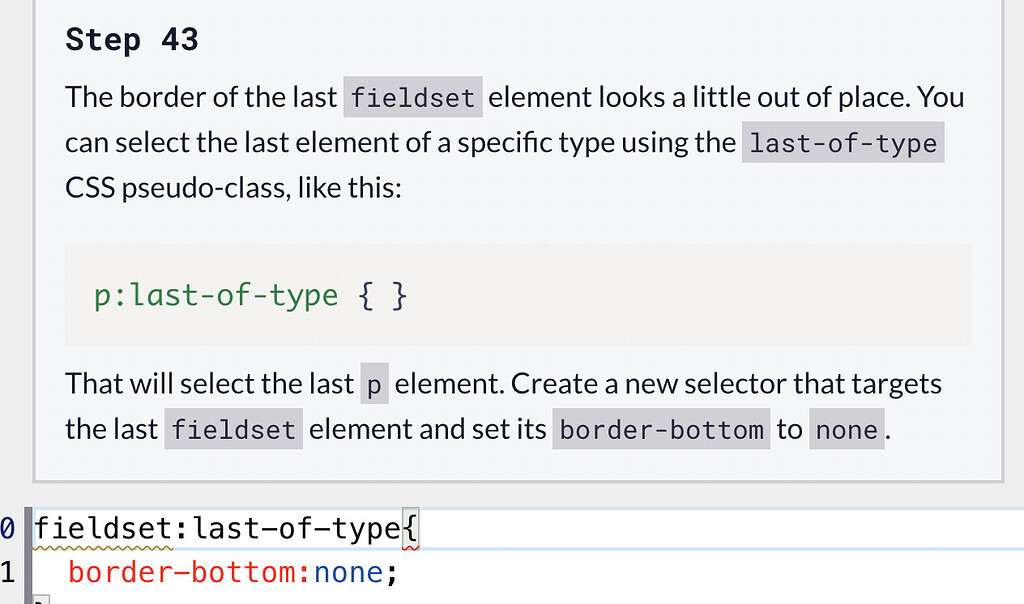Click the last-of-type inline code in instructions
The height and width of the screenshot is (604, 1024).
coord(843,143)
